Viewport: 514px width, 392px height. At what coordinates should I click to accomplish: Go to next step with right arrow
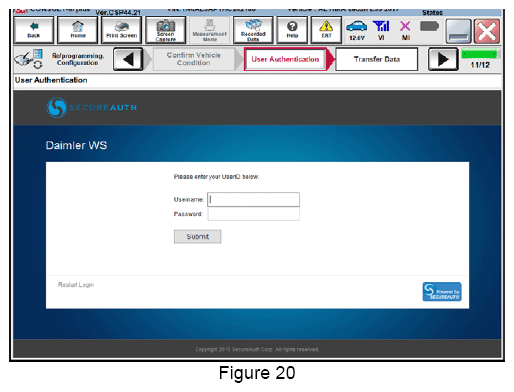pyautogui.click(x=443, y=59)
